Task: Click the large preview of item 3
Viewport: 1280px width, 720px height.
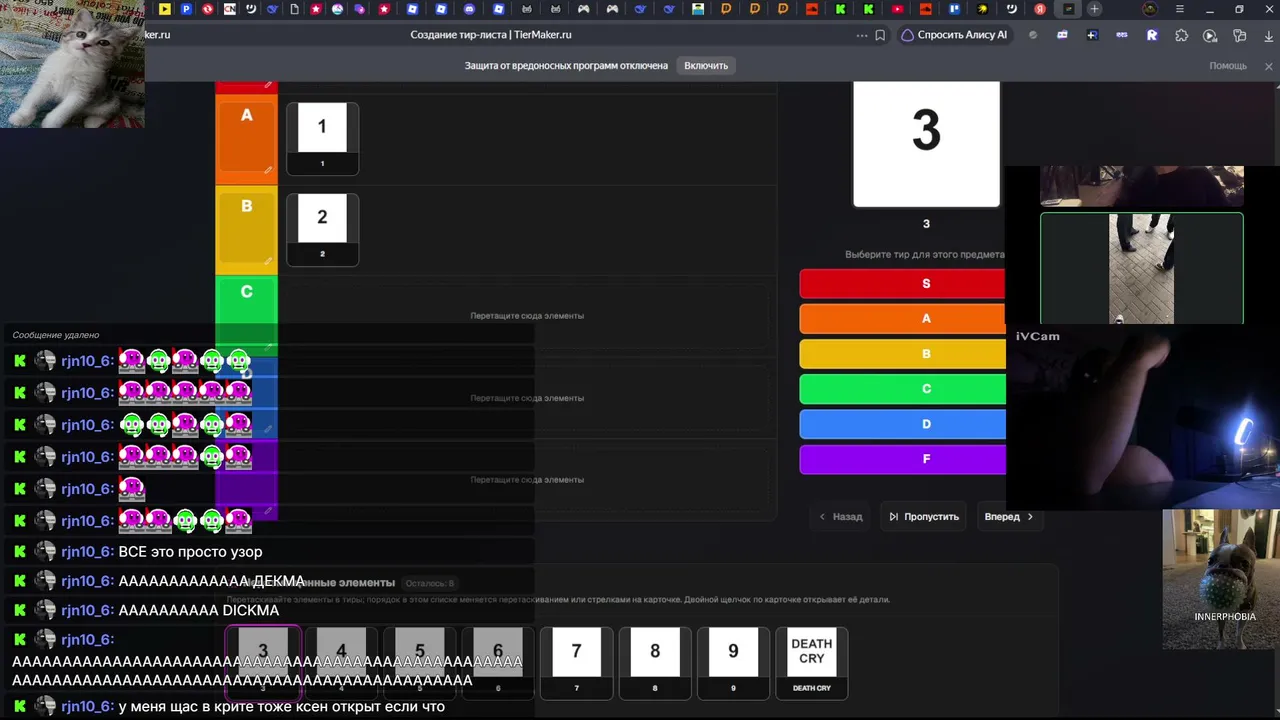Action: tap(926, 144)
